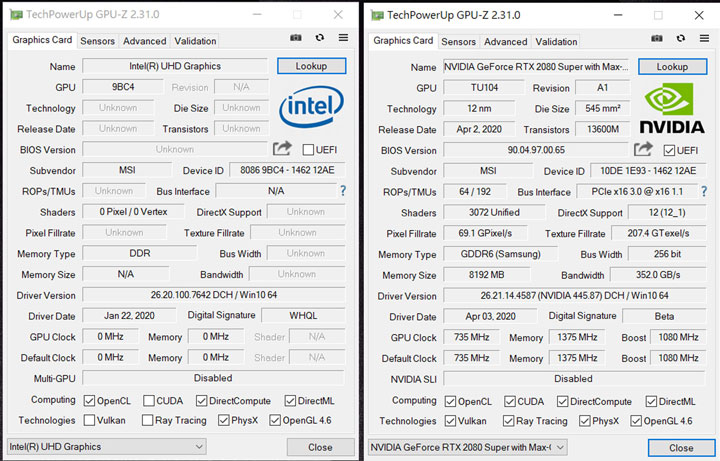Click Device ID value 8086 9BC4 - 1462 12AE

coord(287,170)
